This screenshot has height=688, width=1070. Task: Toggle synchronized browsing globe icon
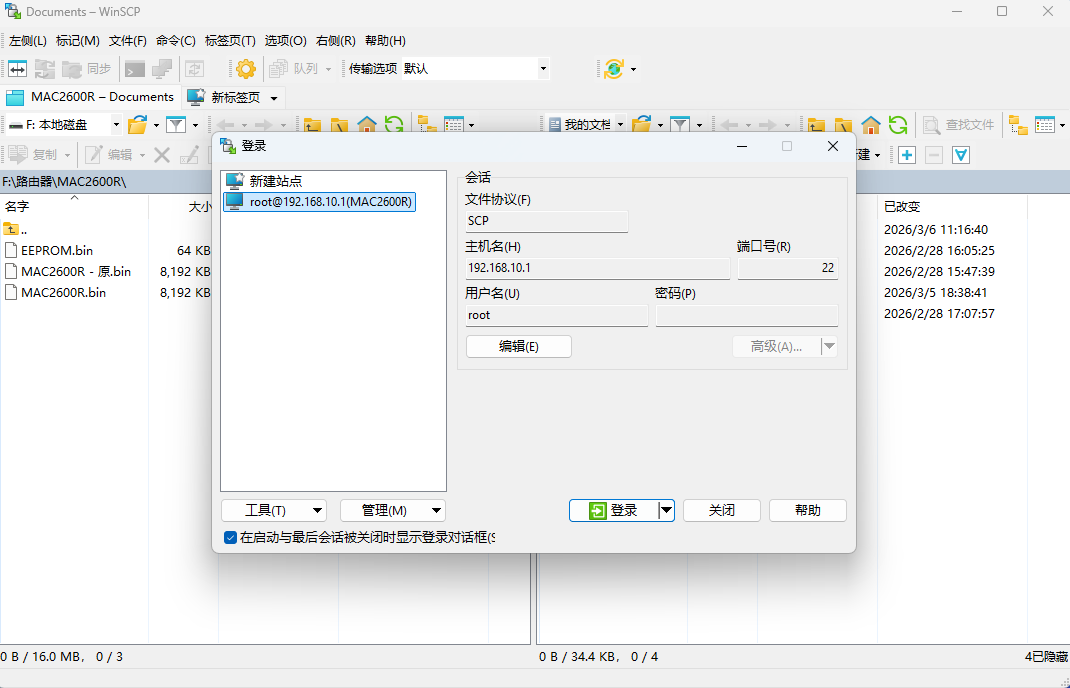[613, 68]
